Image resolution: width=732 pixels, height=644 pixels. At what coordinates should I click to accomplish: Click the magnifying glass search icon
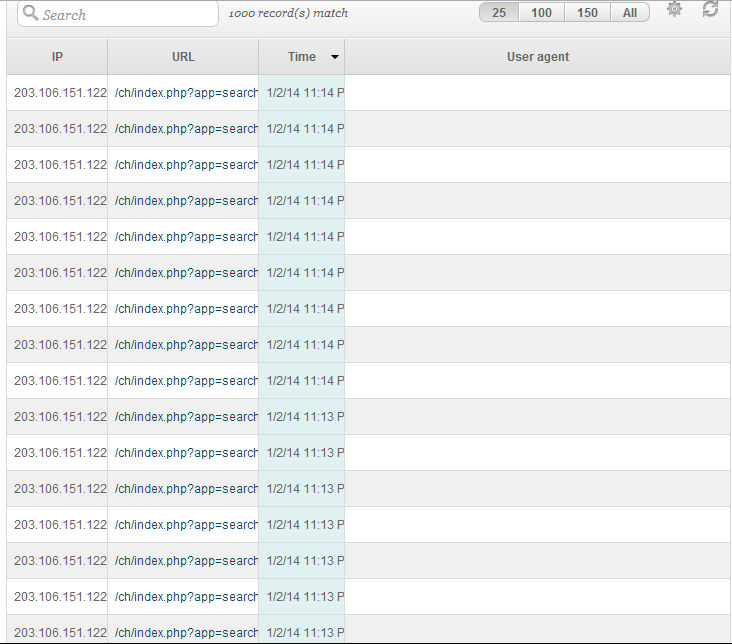30,14
